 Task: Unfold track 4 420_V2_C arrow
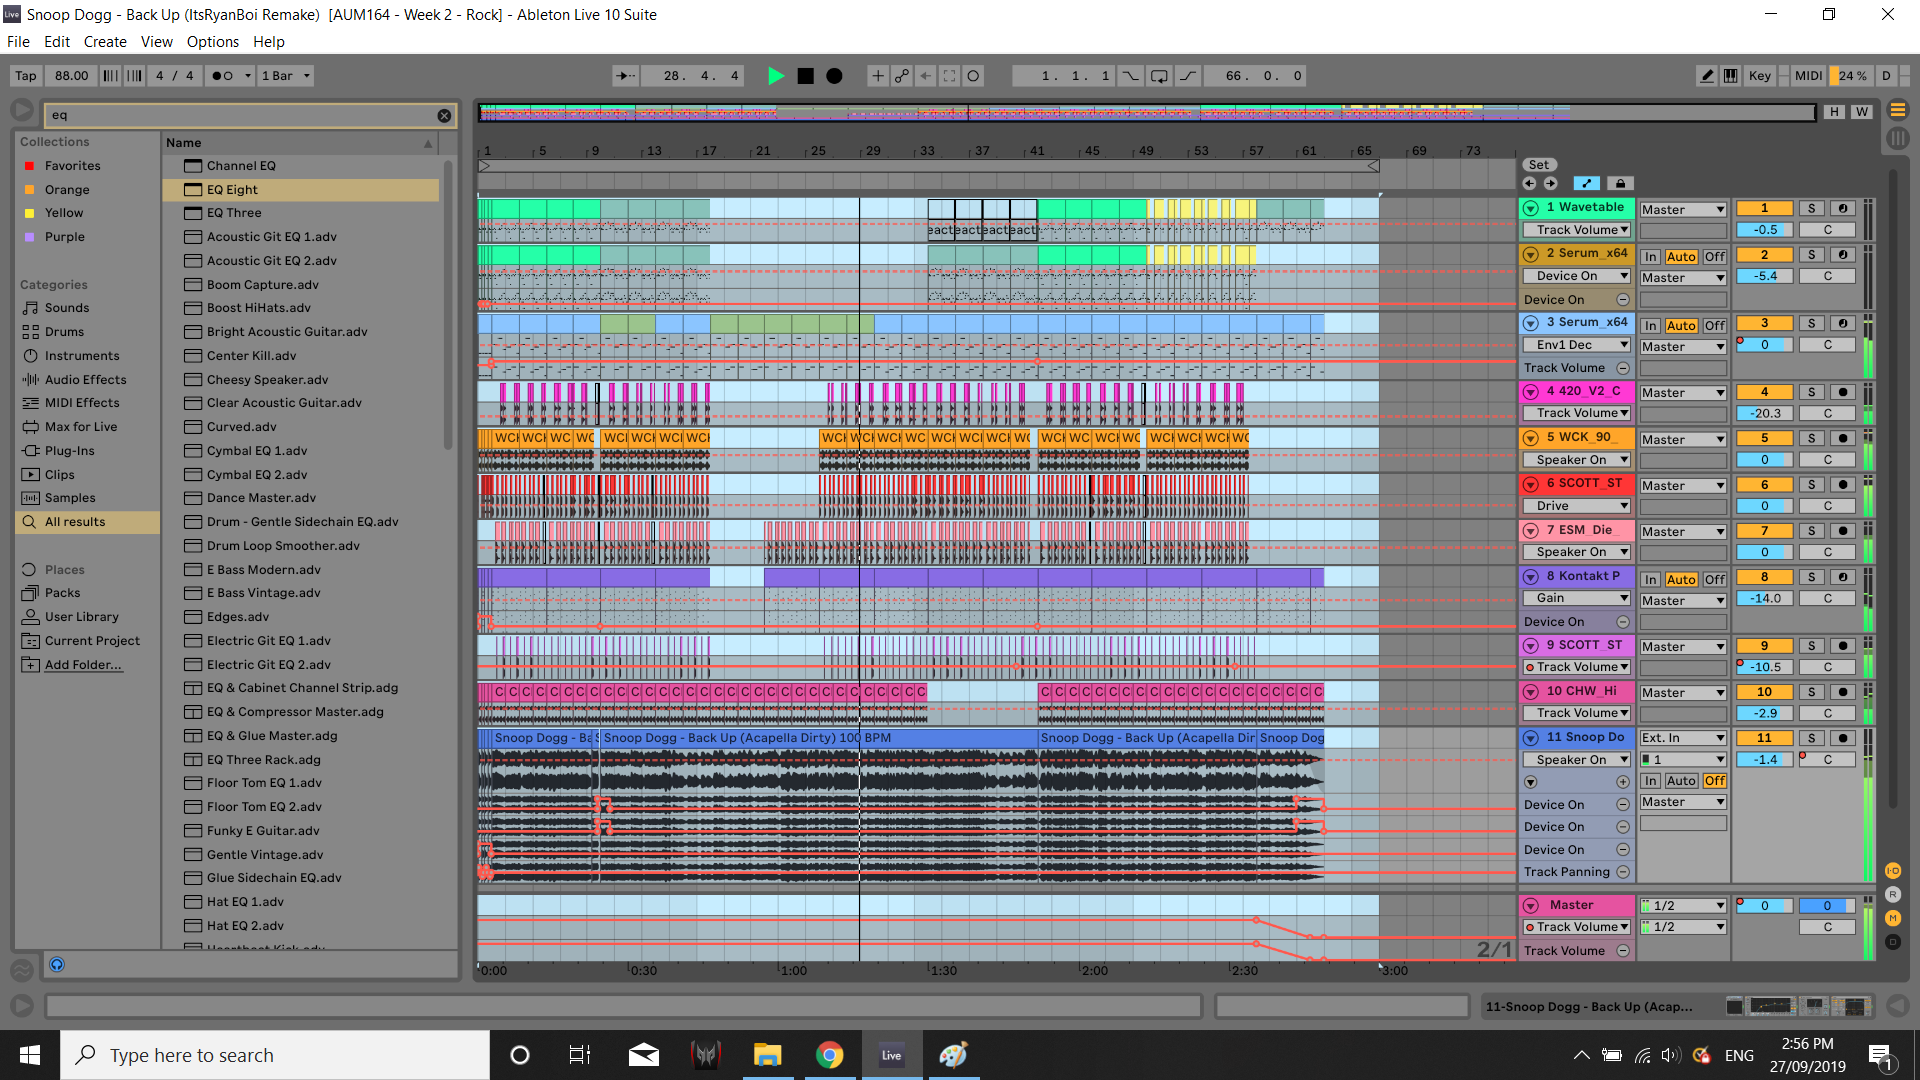click(x=1531, y=392)
